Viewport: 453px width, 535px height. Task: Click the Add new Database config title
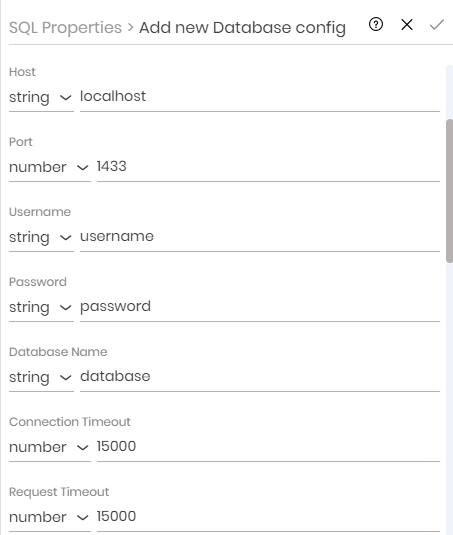click(x=243, y=27)
